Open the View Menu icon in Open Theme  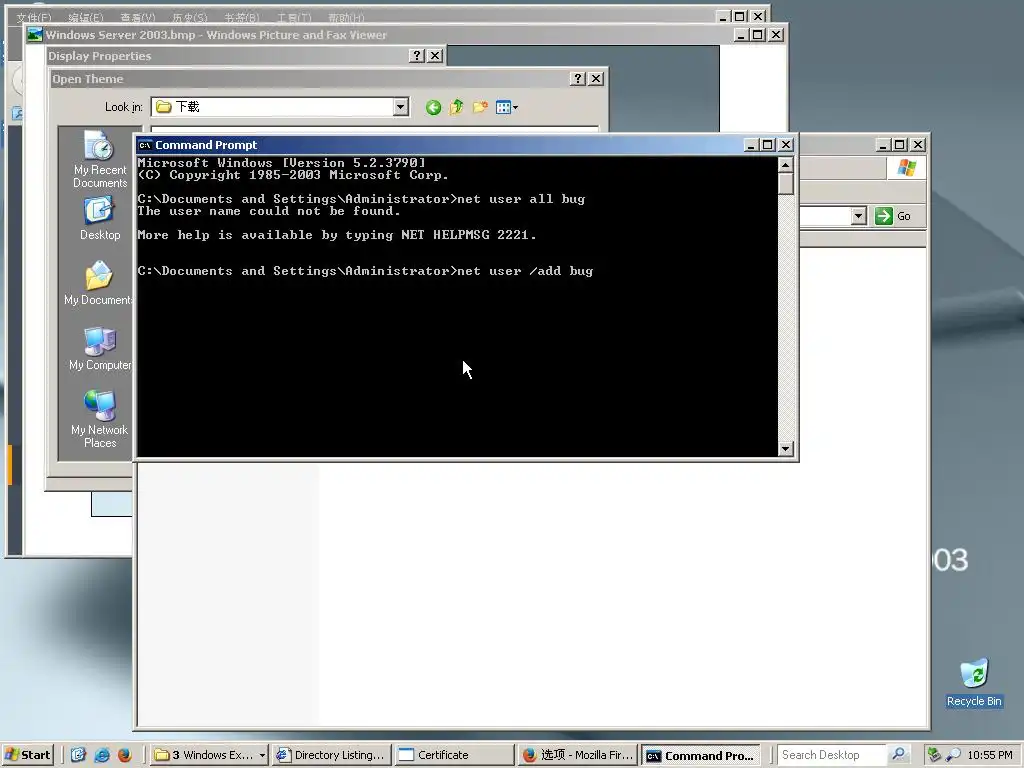coord(506,107)
